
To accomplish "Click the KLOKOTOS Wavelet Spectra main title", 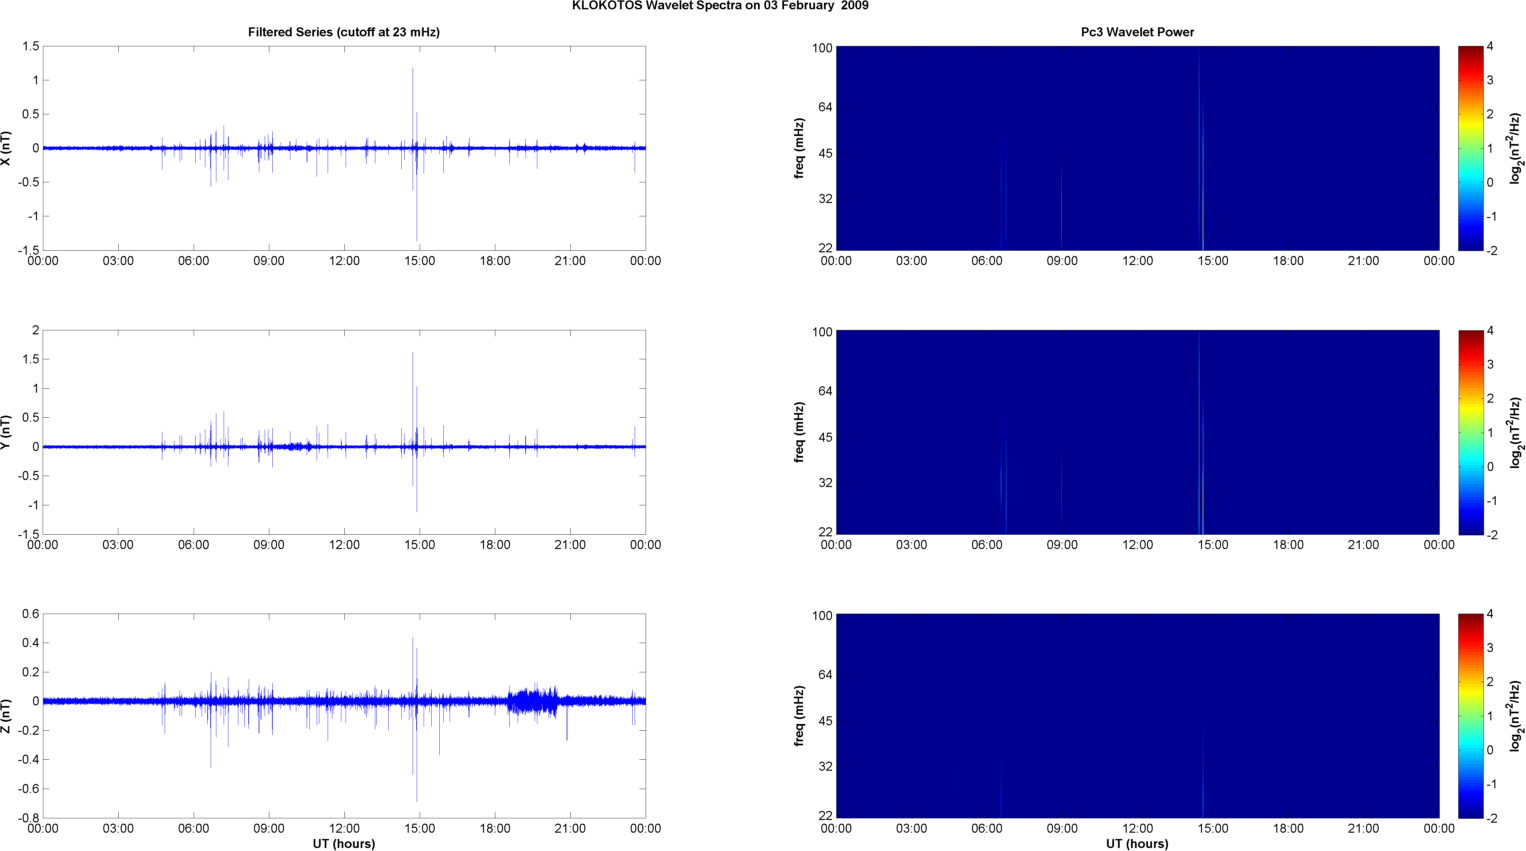I will tap(719, 6).
